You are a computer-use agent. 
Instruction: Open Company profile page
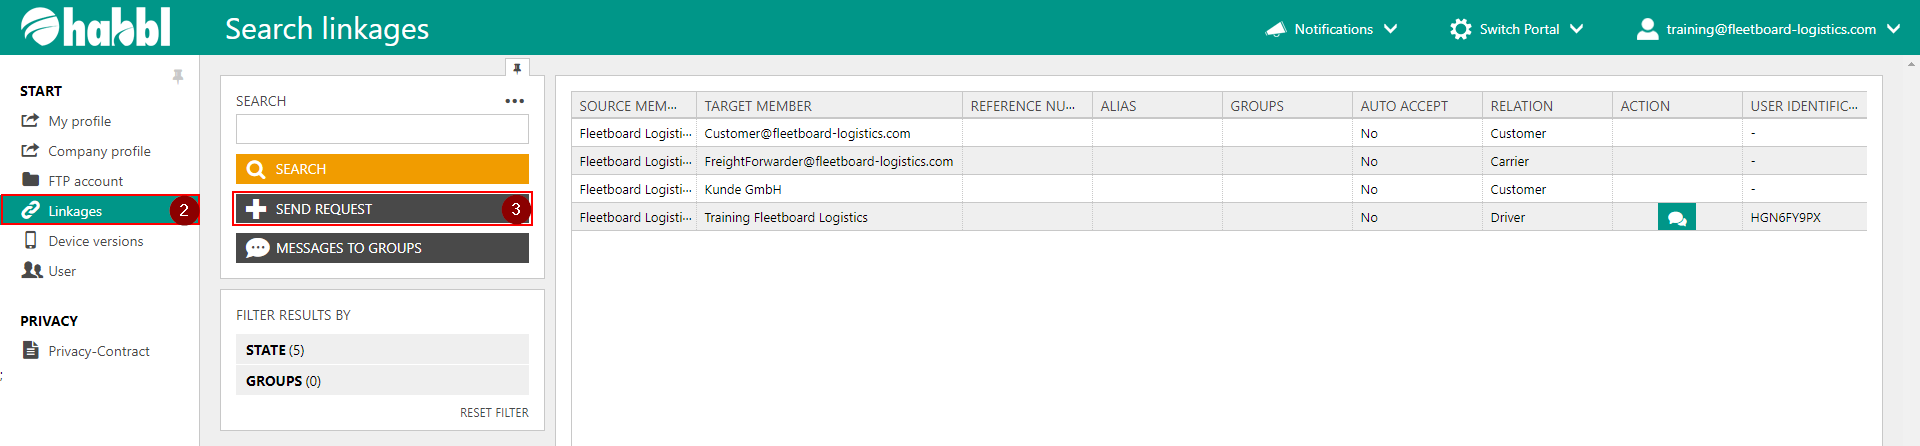[99, 151]
